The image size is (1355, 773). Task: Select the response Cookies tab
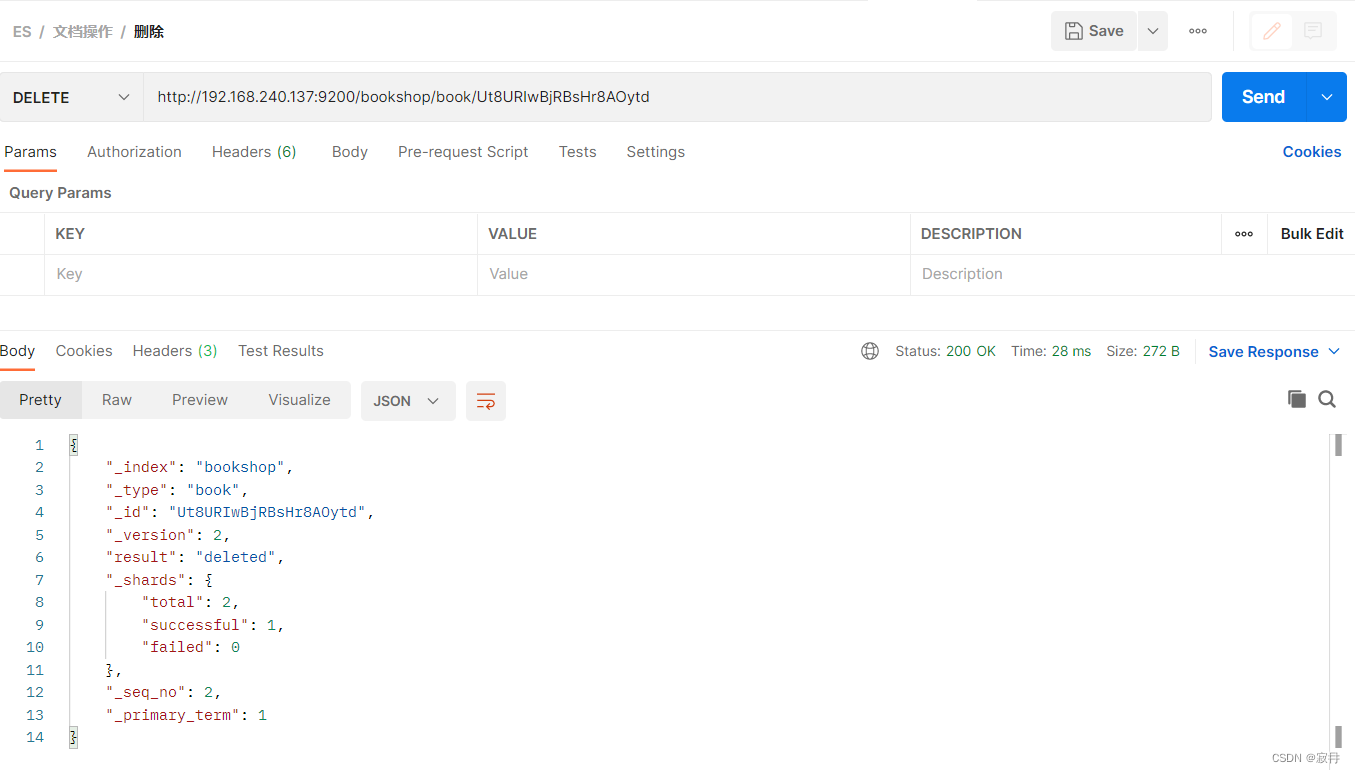(84, 351)
